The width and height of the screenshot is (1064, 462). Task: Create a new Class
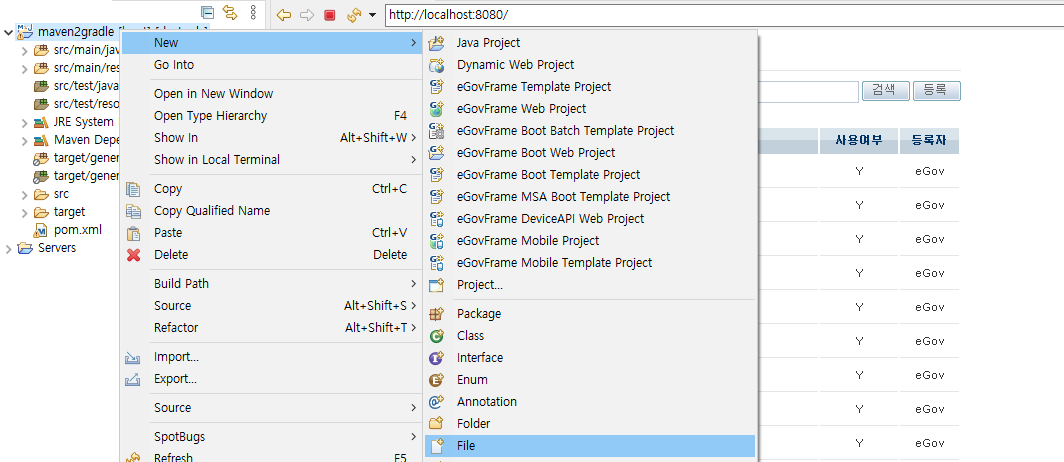point(470,336)
